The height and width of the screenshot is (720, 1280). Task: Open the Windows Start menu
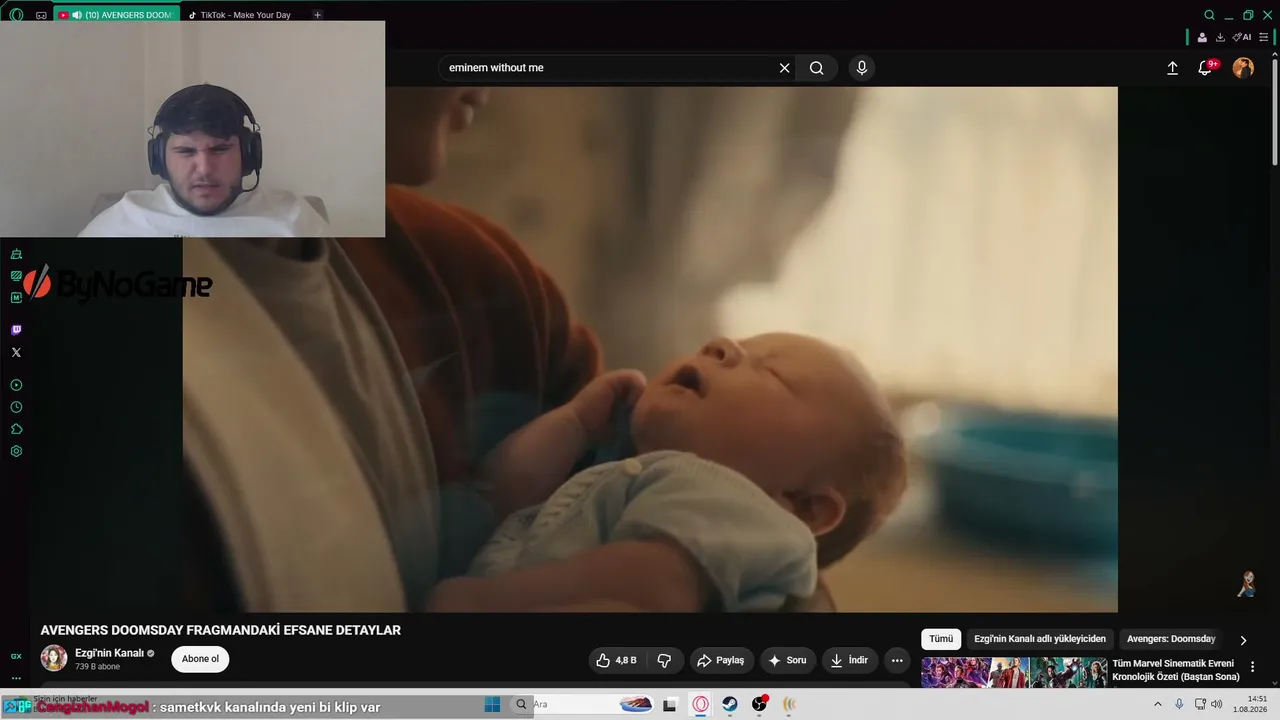click(x=492, y=704)
